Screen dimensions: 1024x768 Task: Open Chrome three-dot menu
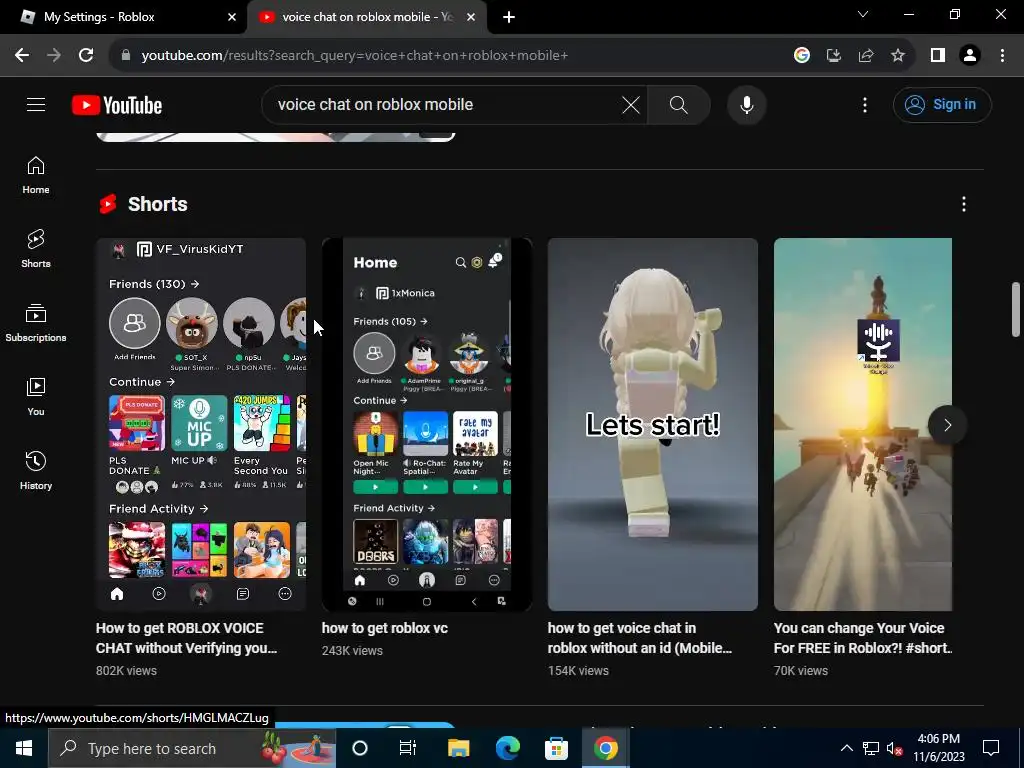point(1002,56)
